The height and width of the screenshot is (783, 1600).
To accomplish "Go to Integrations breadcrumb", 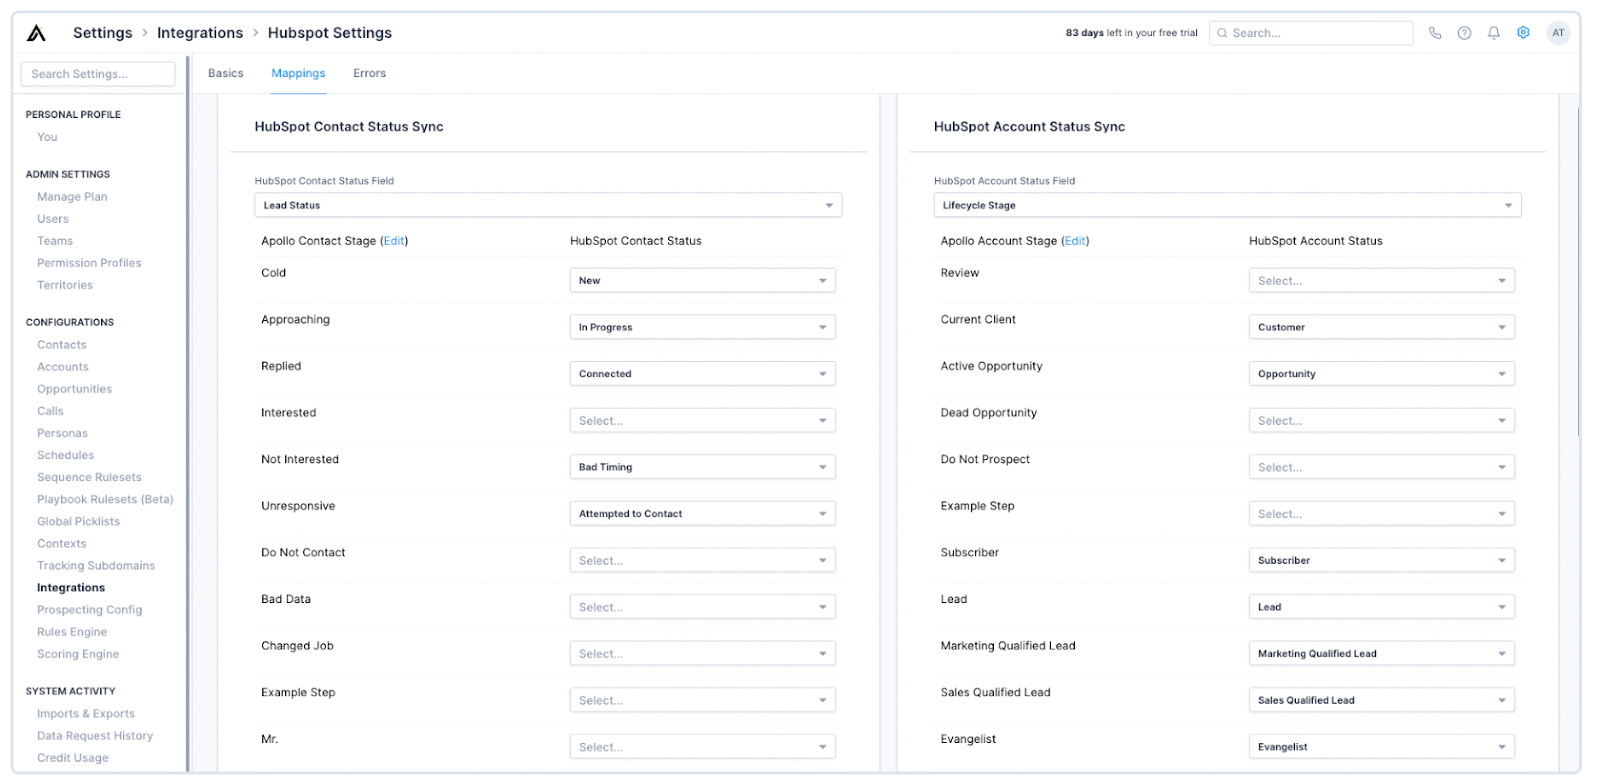I will (200, 33).
